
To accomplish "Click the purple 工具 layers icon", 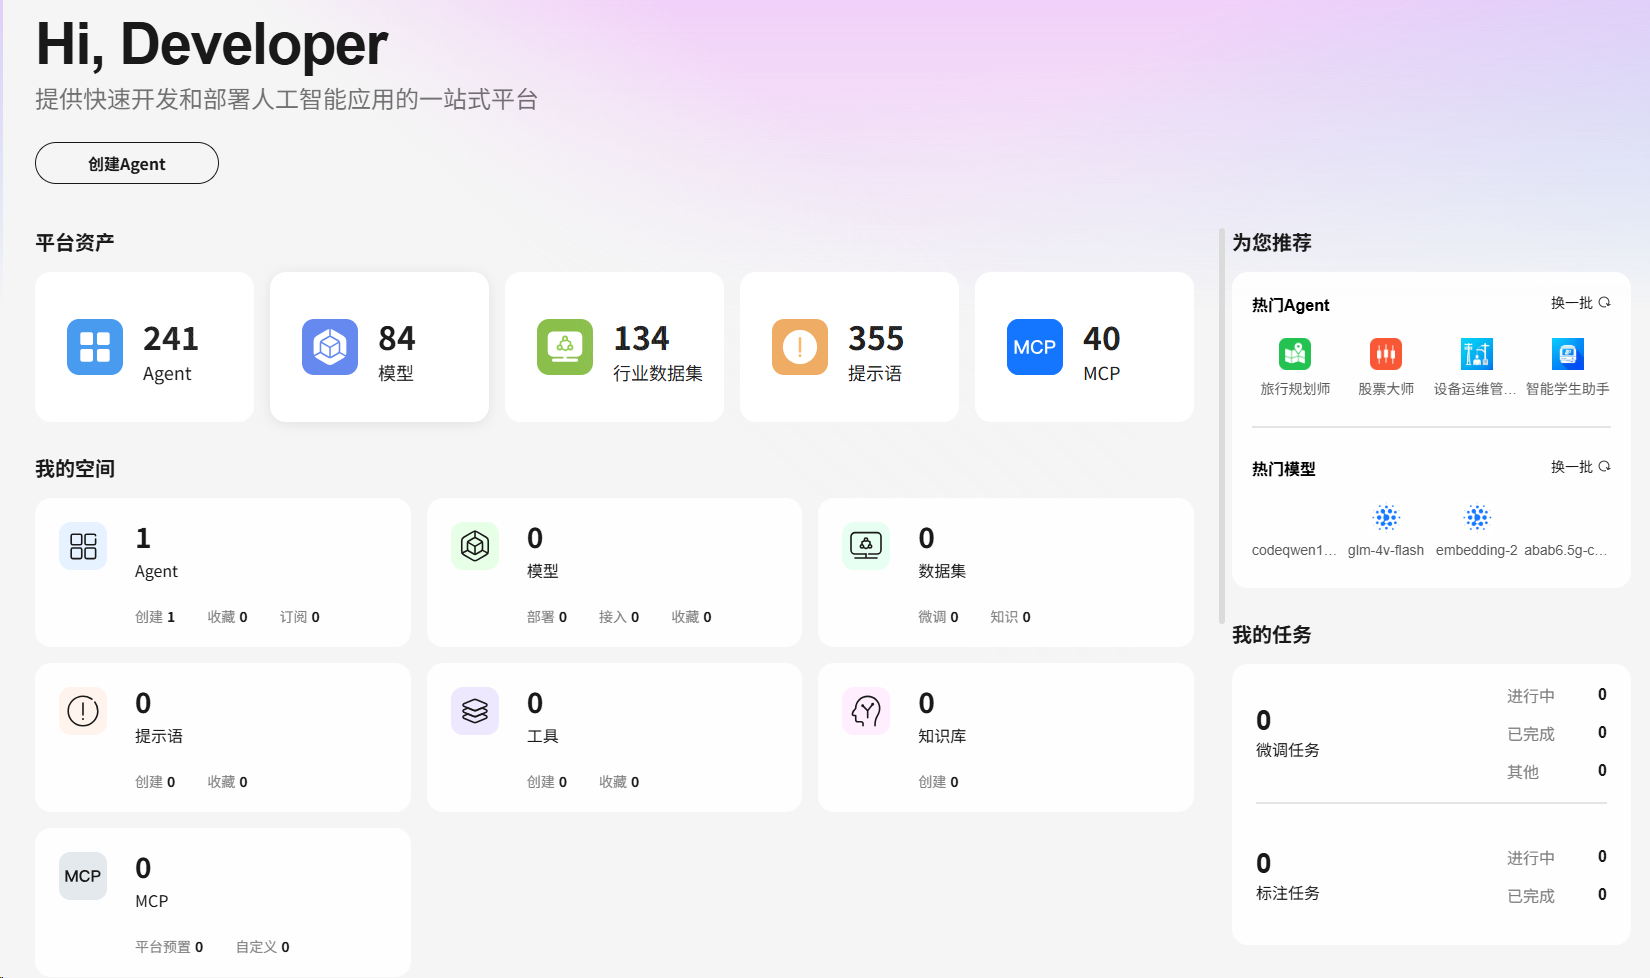I will [x=475, y=711].
